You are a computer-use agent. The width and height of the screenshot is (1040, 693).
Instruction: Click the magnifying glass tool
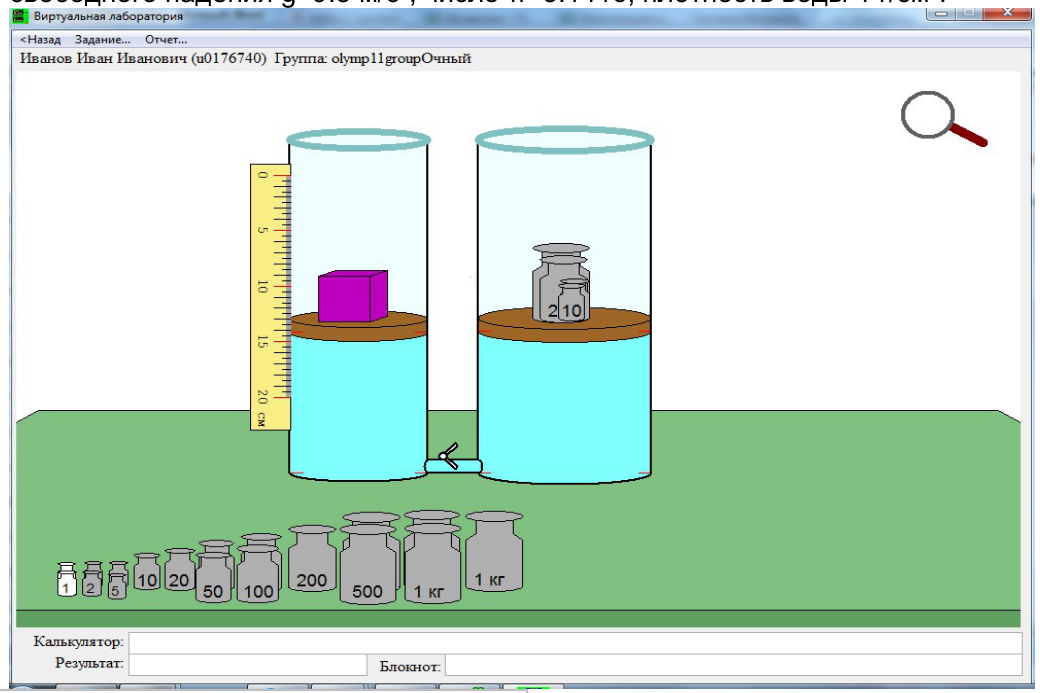pyautogui.click(x=942, y=119)
